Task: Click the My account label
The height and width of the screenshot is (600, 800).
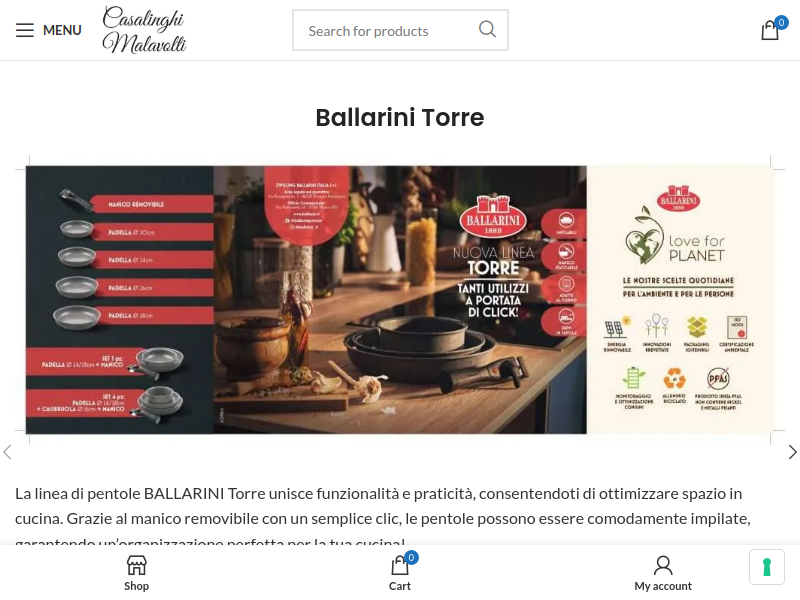Action: [663, 586]
